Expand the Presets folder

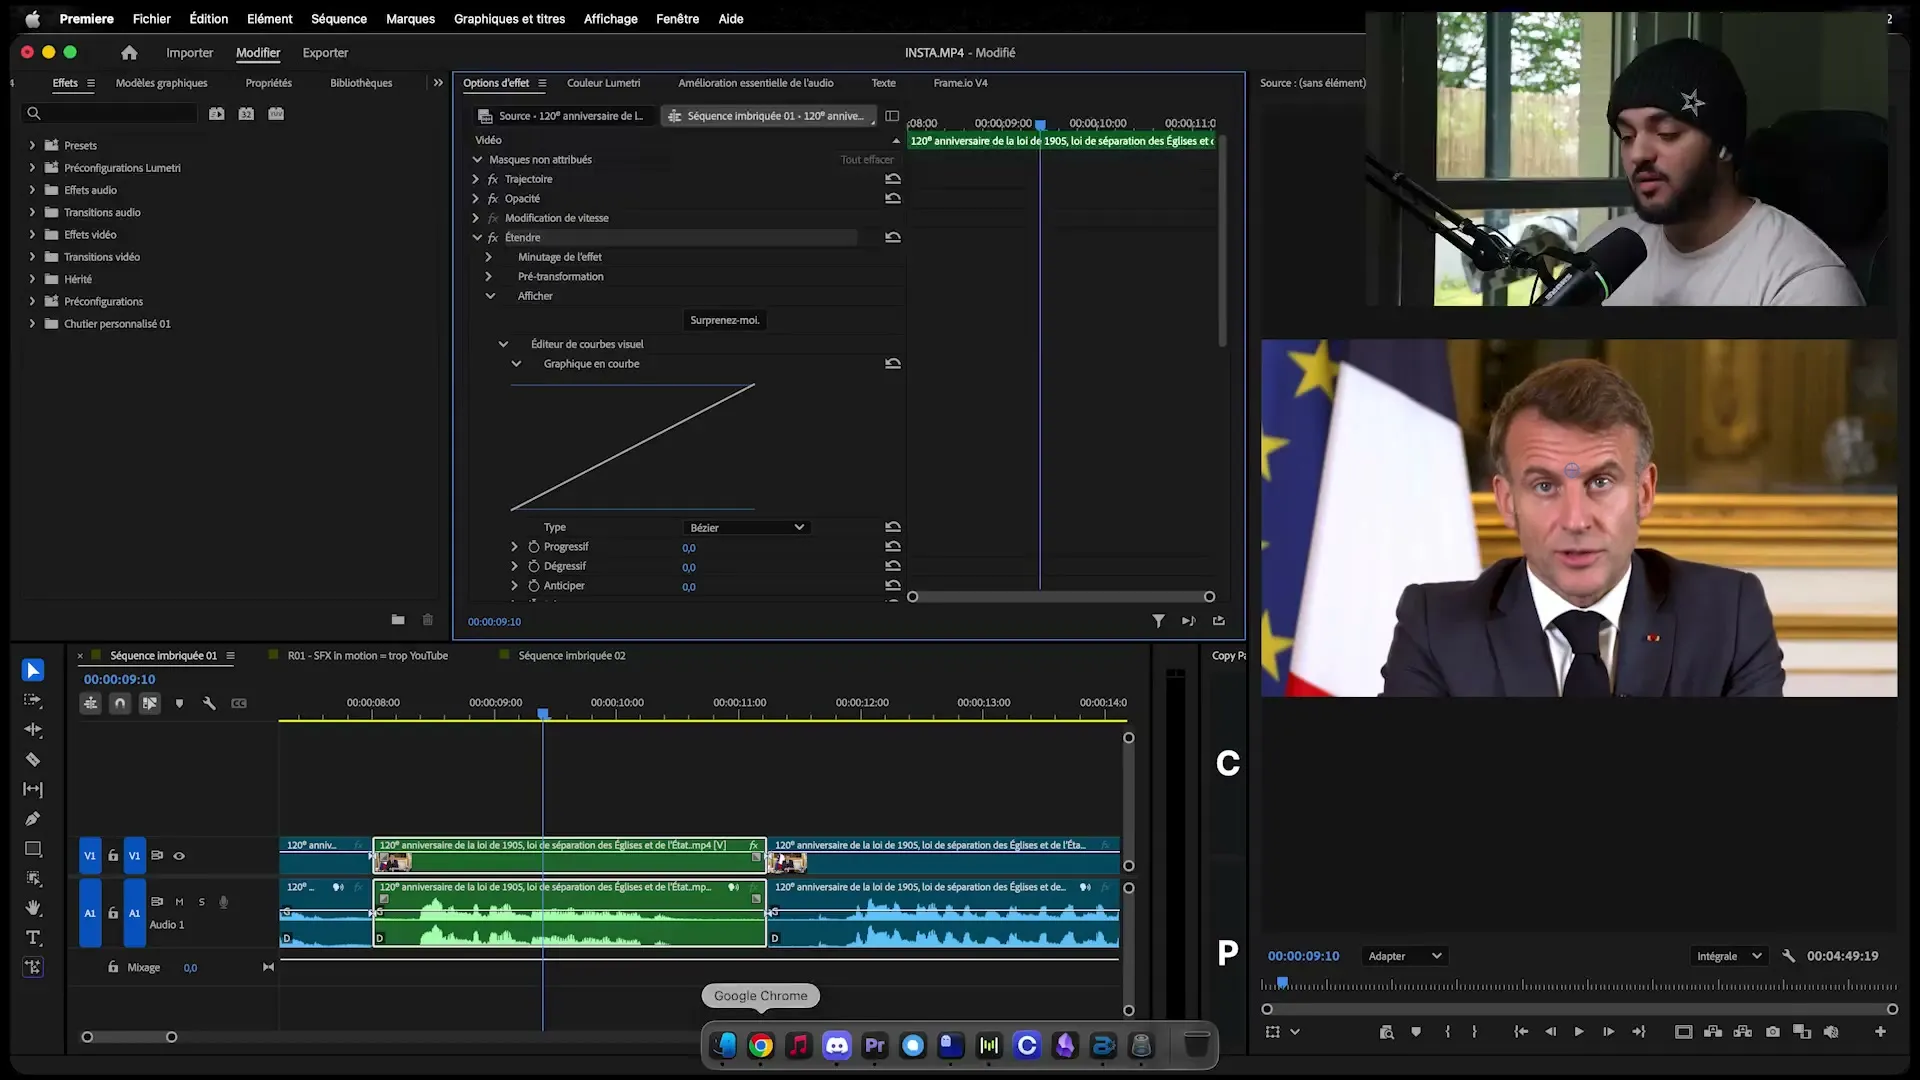[x=32, y=145]
